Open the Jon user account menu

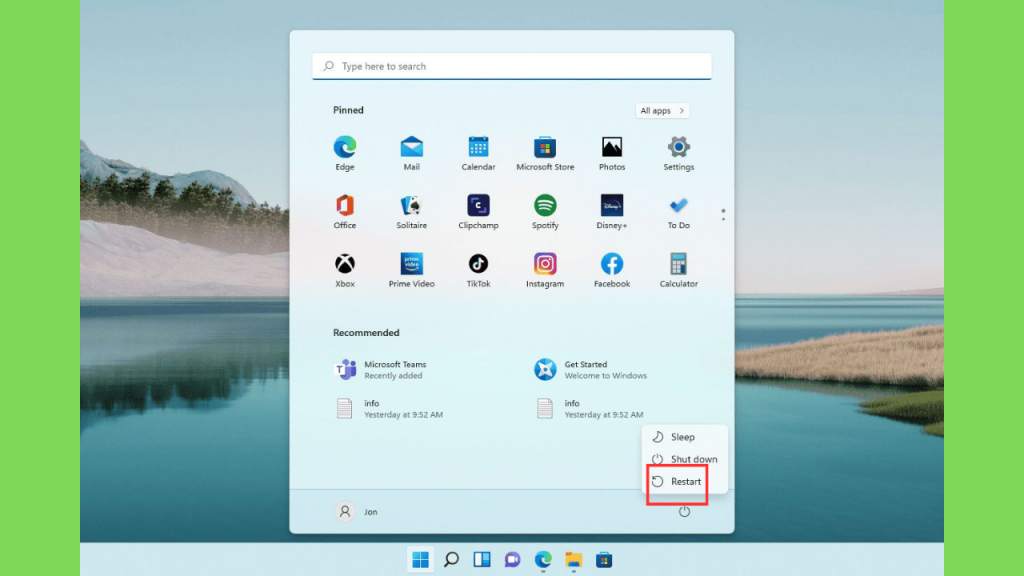click(x=357, y=511)
